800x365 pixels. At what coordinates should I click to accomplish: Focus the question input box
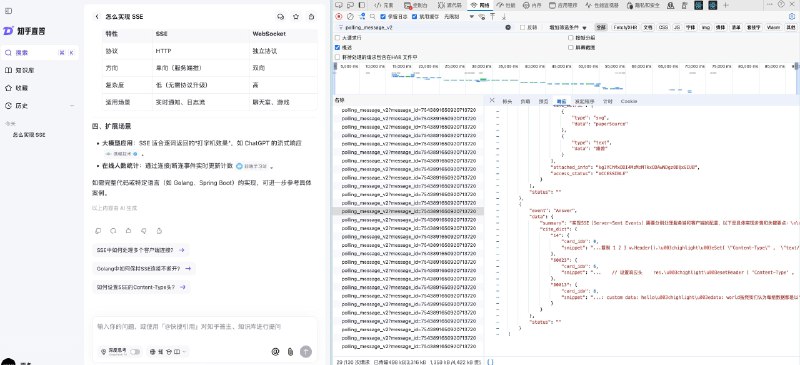(x=204, y=327)
